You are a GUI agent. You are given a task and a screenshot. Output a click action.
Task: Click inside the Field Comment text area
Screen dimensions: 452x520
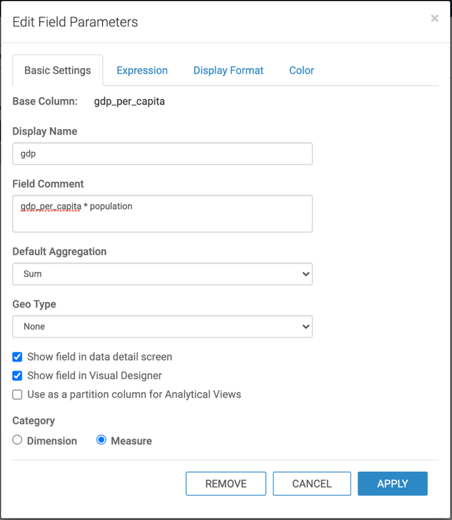click(x=162, y=214)
